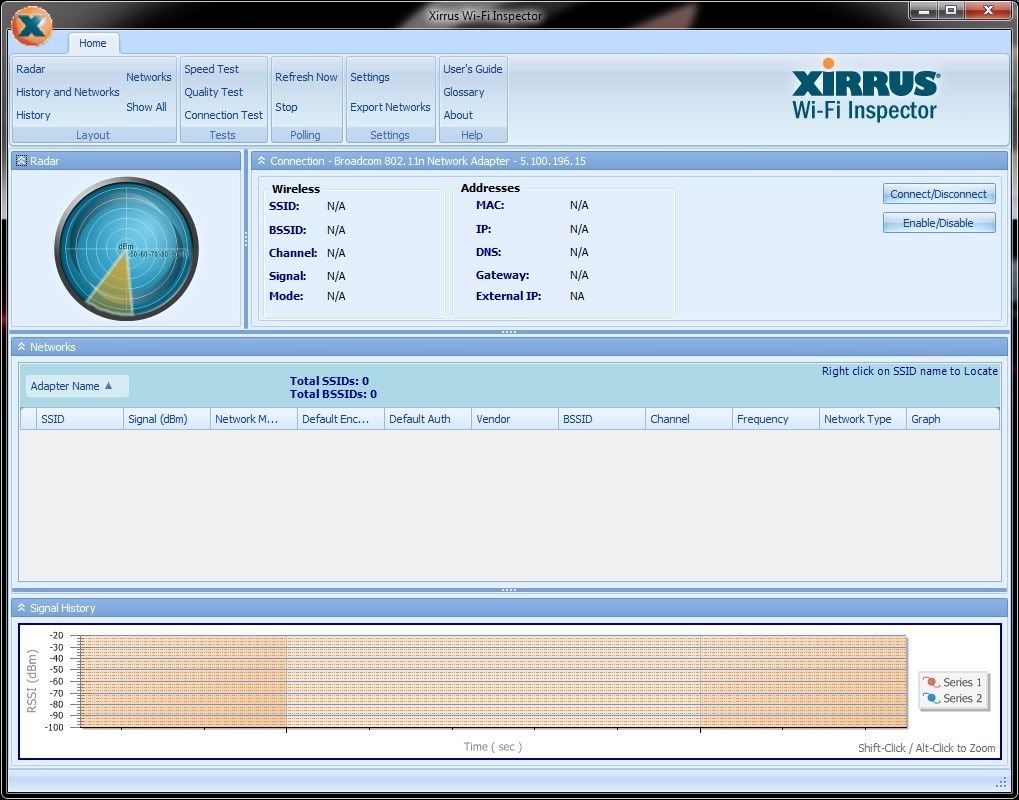Screen dimensions: 1019x800
Task: Click the Network Mode column header
Action: tap(254, 419)
